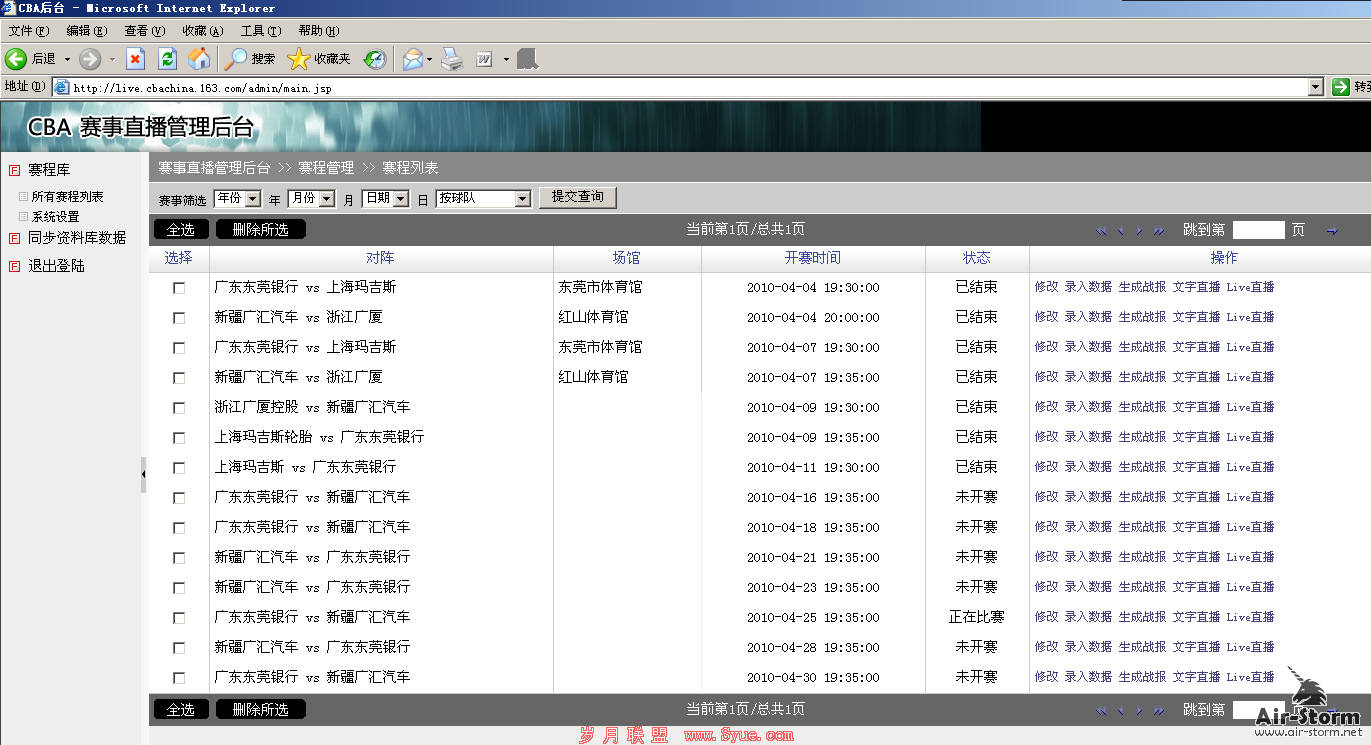Open the 月份 month dropdown
The image size is (1371, 745).
pyautogui.click(x=311, y=198)
